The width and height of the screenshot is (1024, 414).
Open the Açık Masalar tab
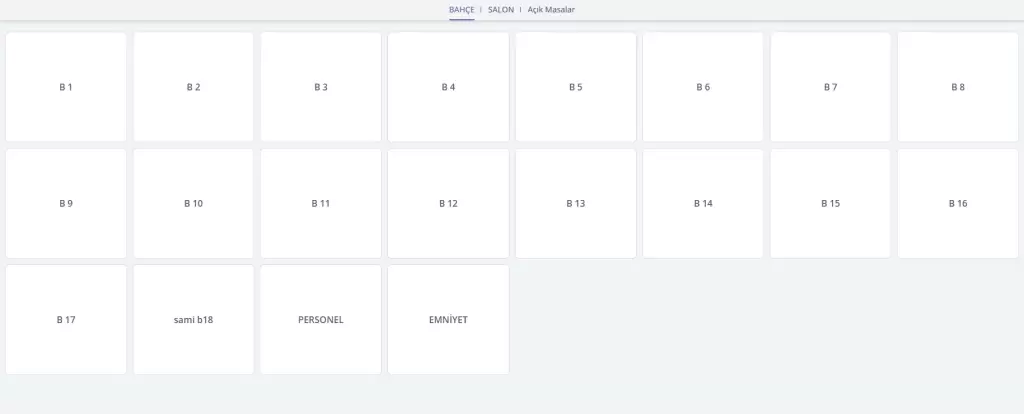click(x=551, y=10)
